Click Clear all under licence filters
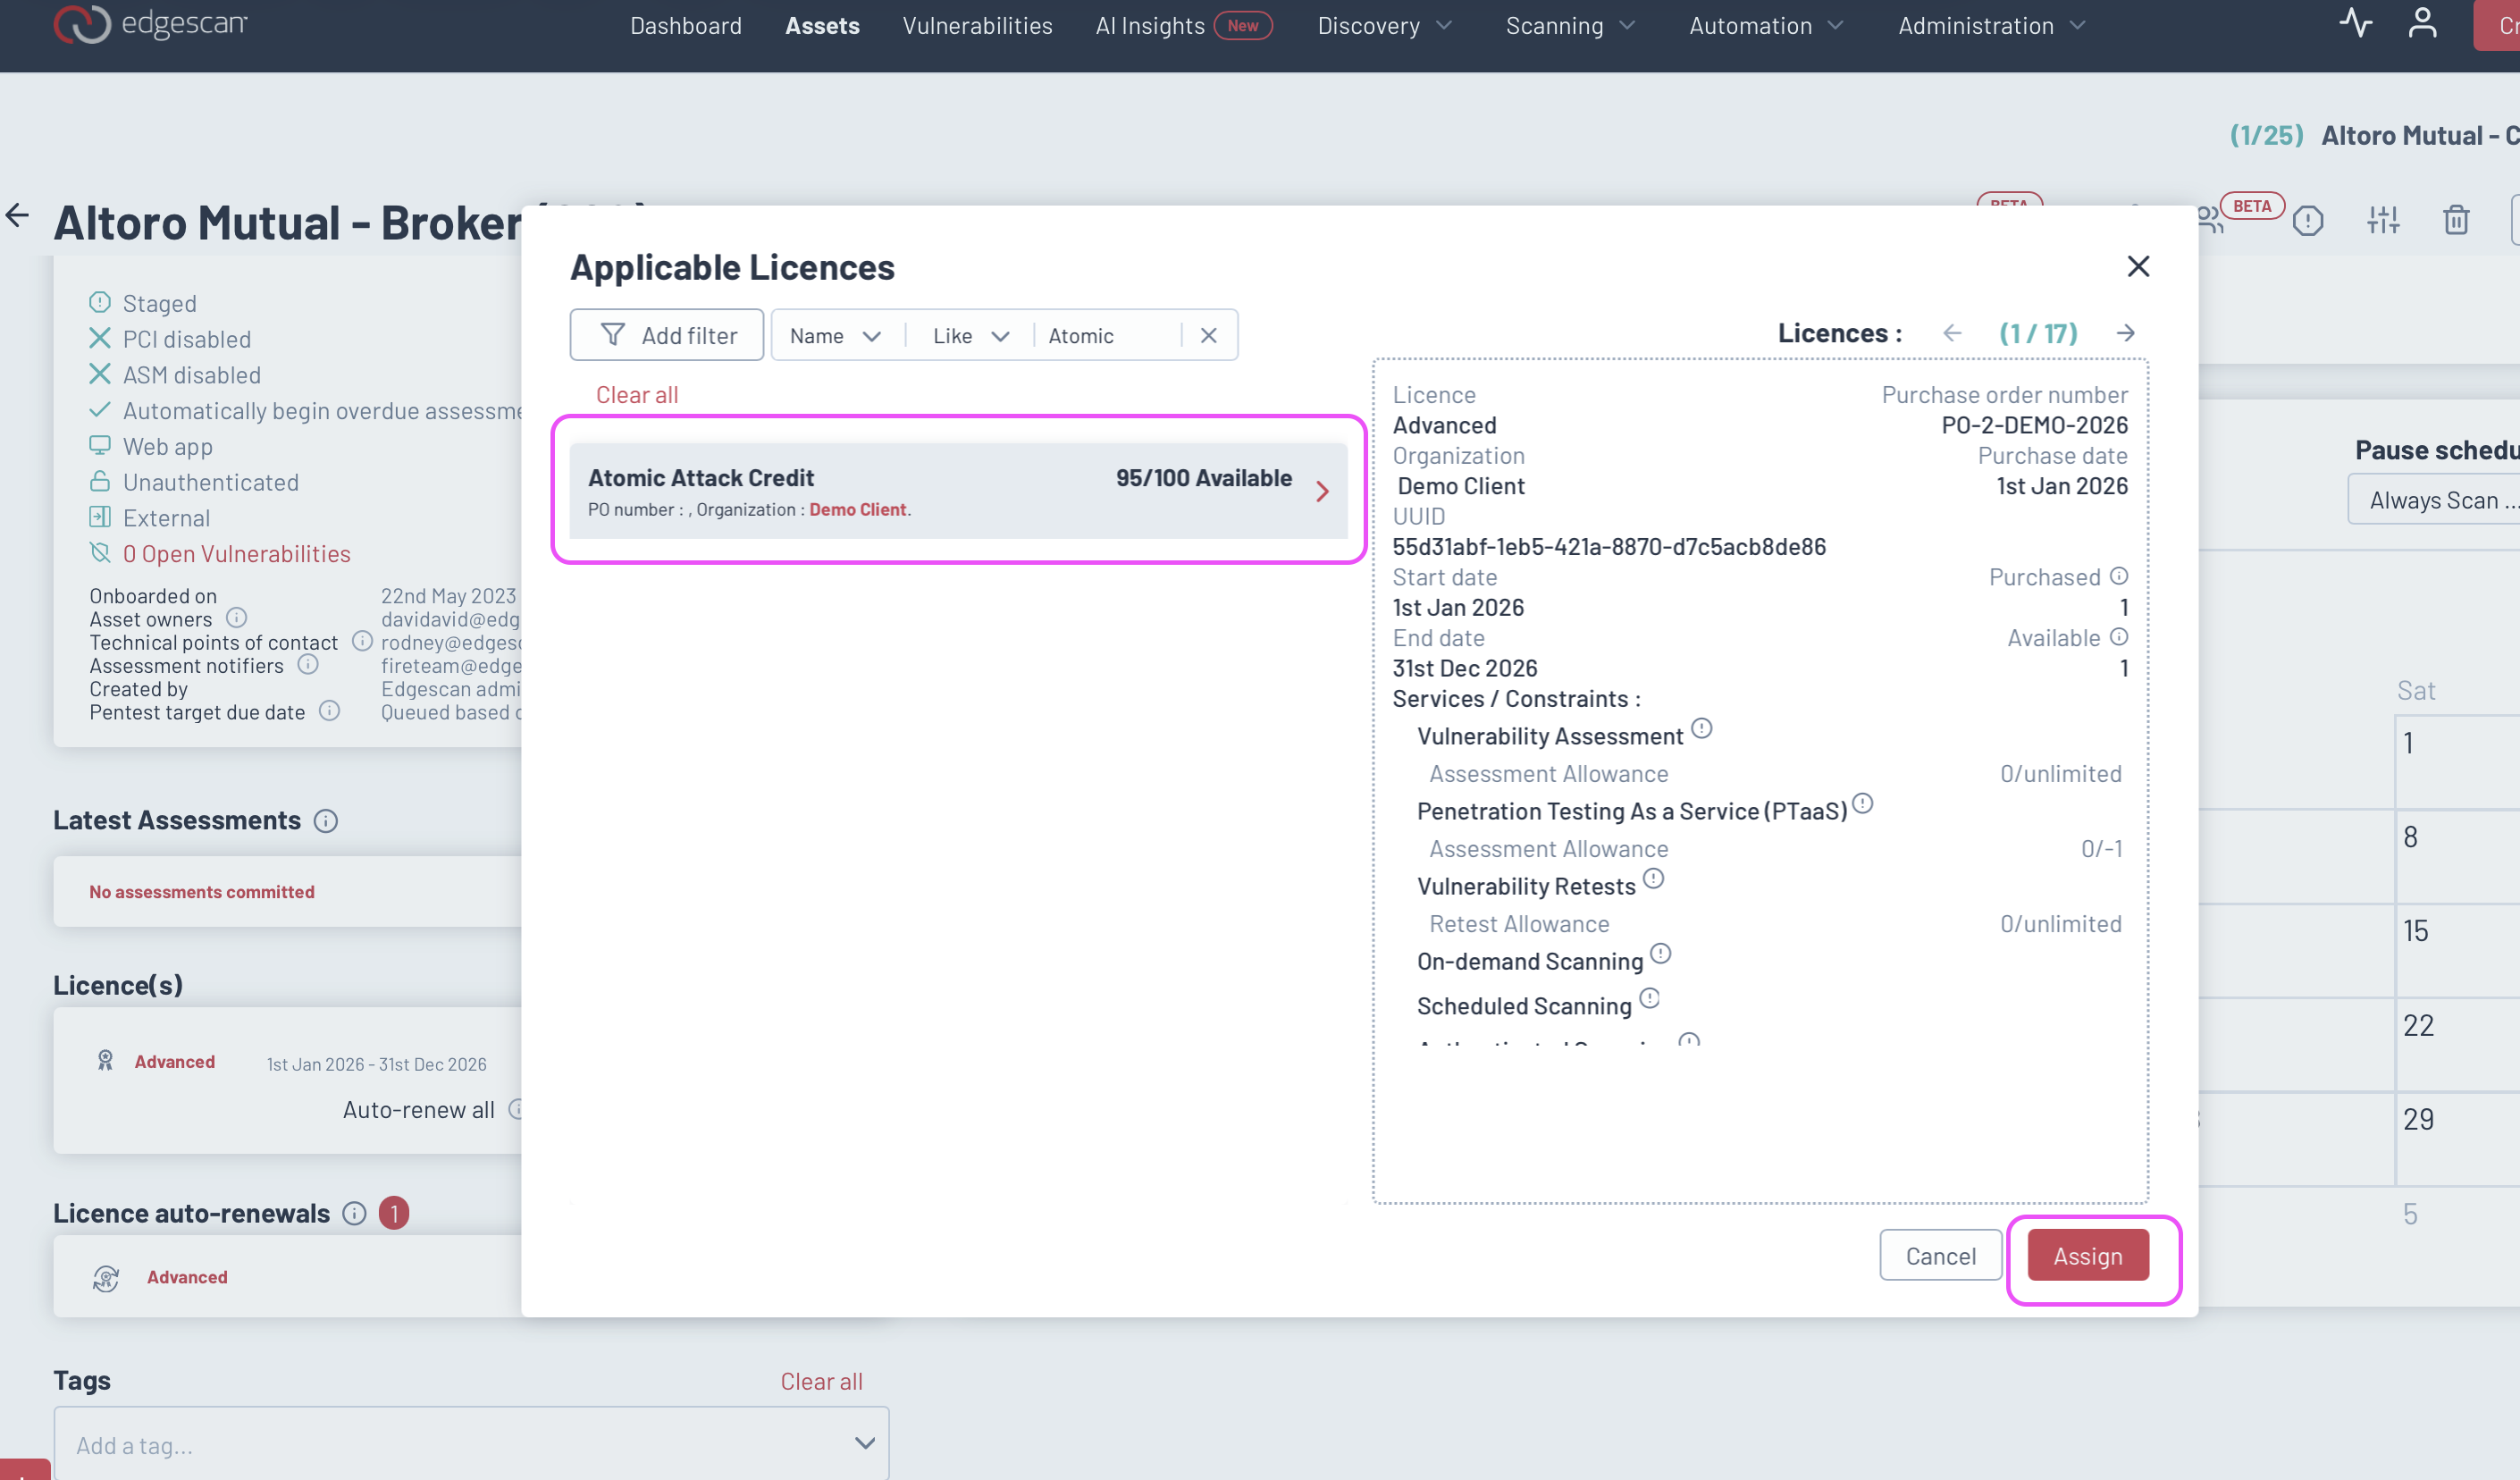 (637, 395)
